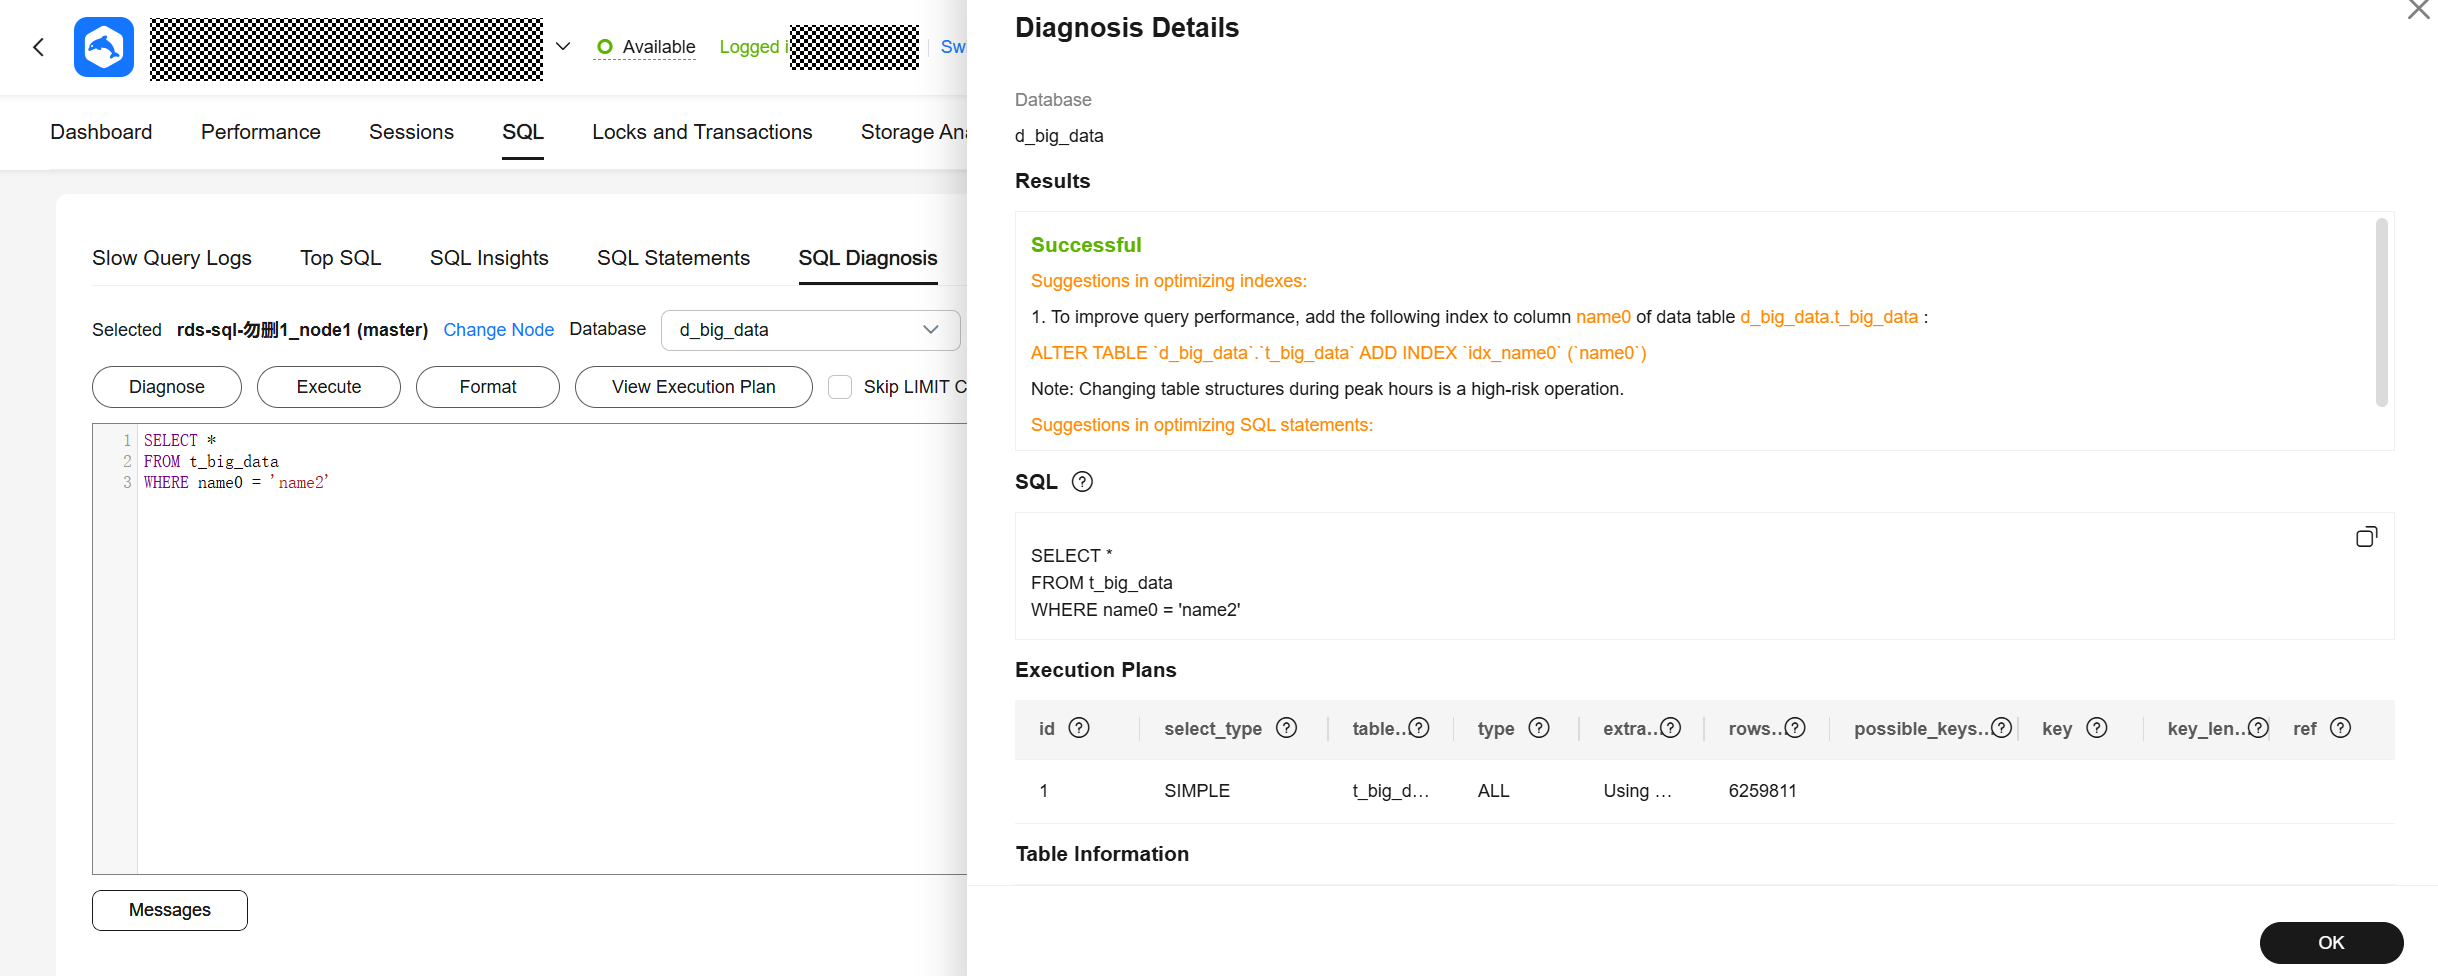The width and height of the screenshot is (2438, 976).
Task: Close the Diagnosis Details panel
Action: pos(2418,10)
